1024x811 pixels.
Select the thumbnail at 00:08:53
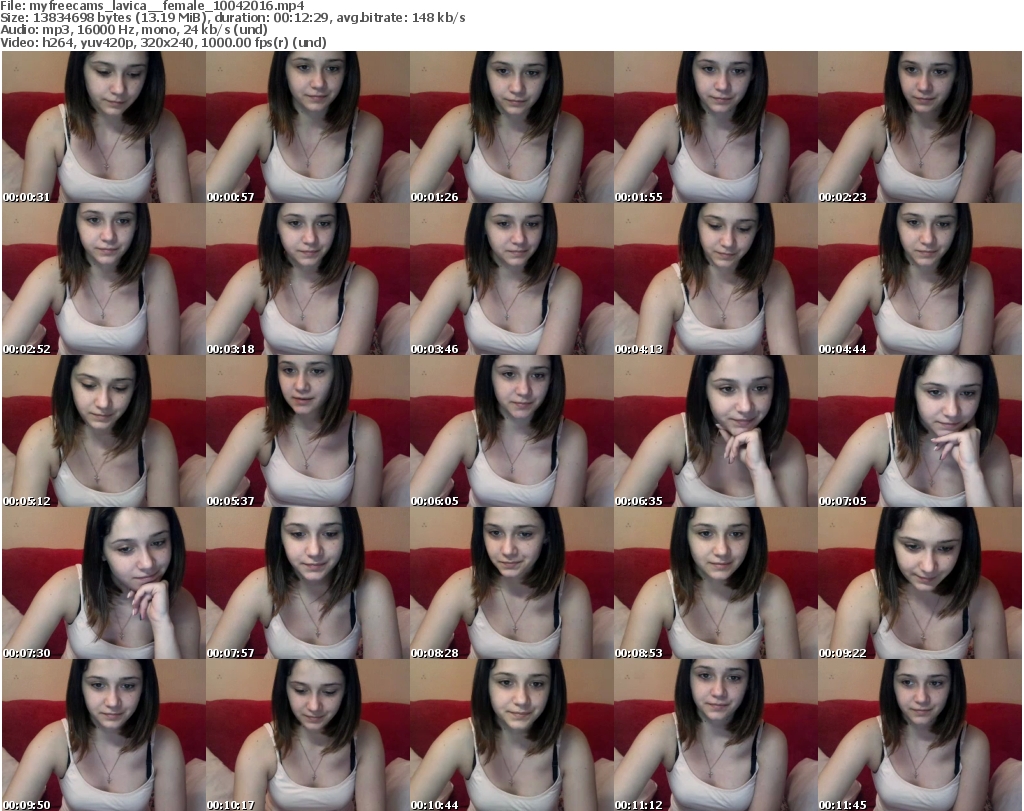click(x=715, y=583)
